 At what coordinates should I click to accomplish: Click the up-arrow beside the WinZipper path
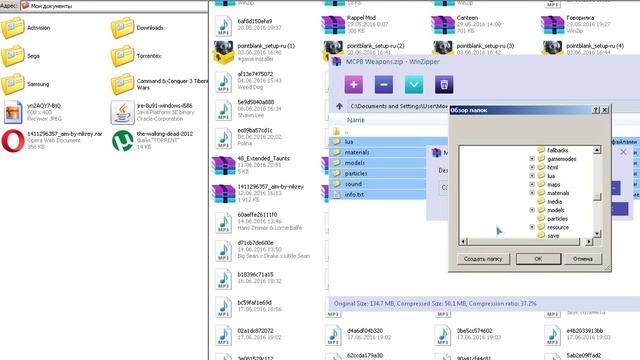[x=339, y=107]
